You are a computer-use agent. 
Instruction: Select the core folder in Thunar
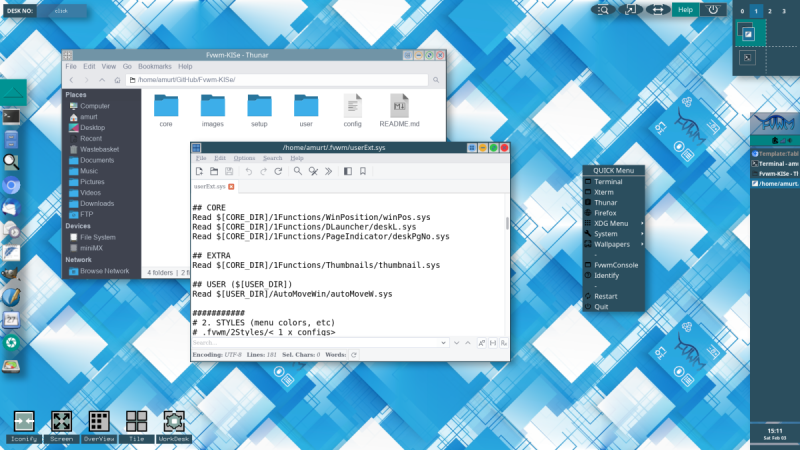coord(166,111)
